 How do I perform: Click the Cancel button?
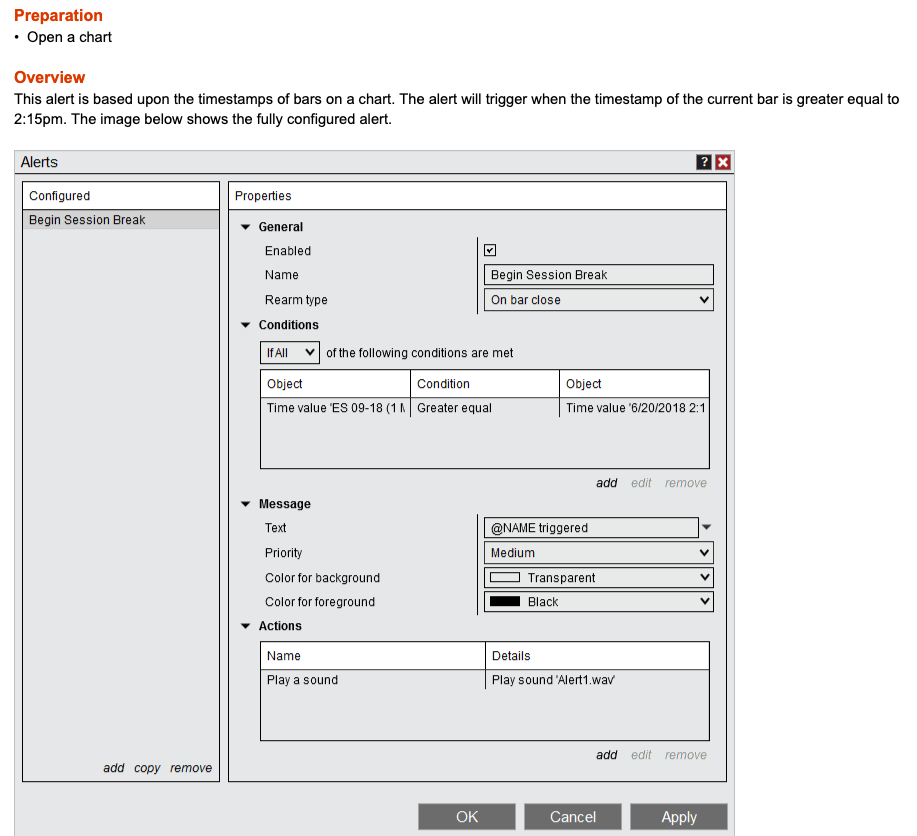[x=573, y=817]
